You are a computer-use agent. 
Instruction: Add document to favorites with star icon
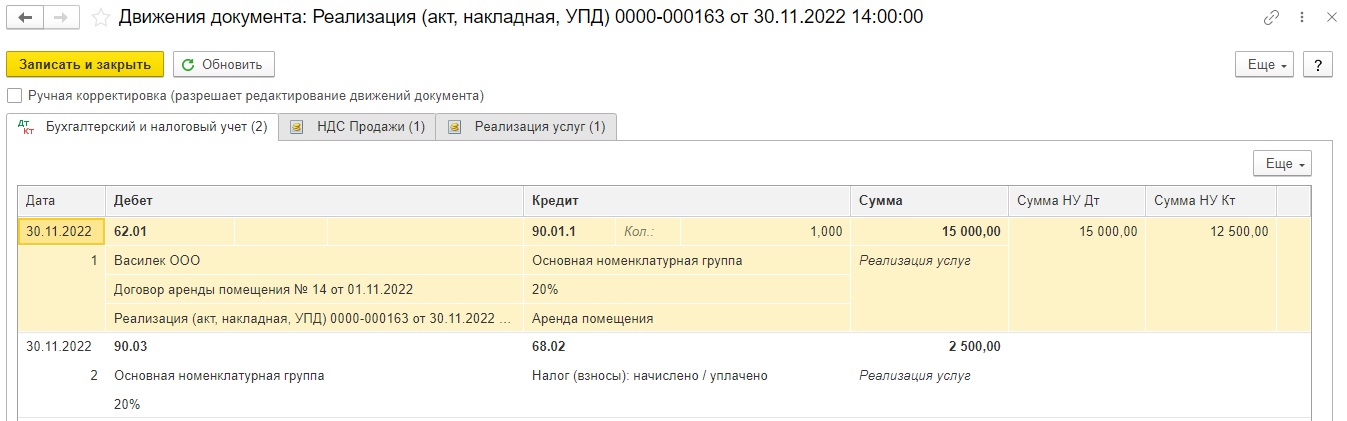[x=101, y=17]
